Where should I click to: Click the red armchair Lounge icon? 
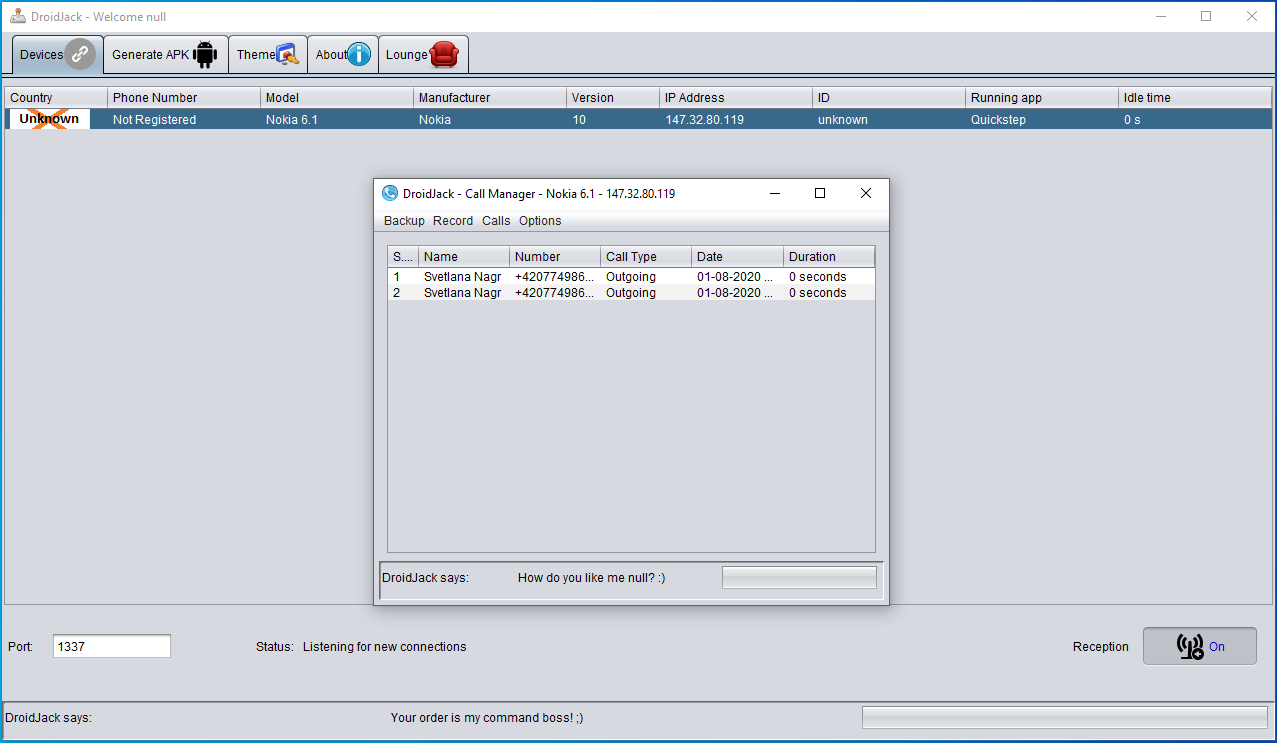click(444, 55)
